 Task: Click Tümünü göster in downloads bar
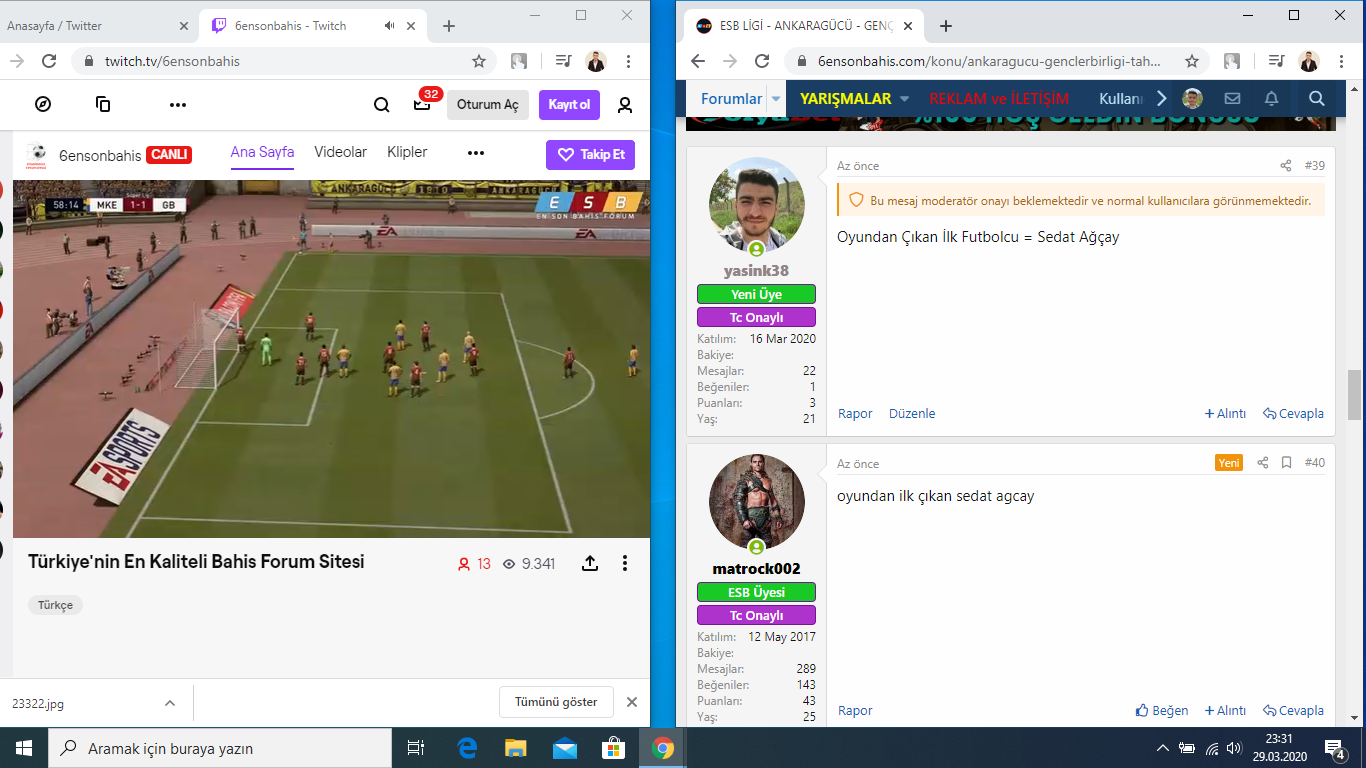coord(556,702)
